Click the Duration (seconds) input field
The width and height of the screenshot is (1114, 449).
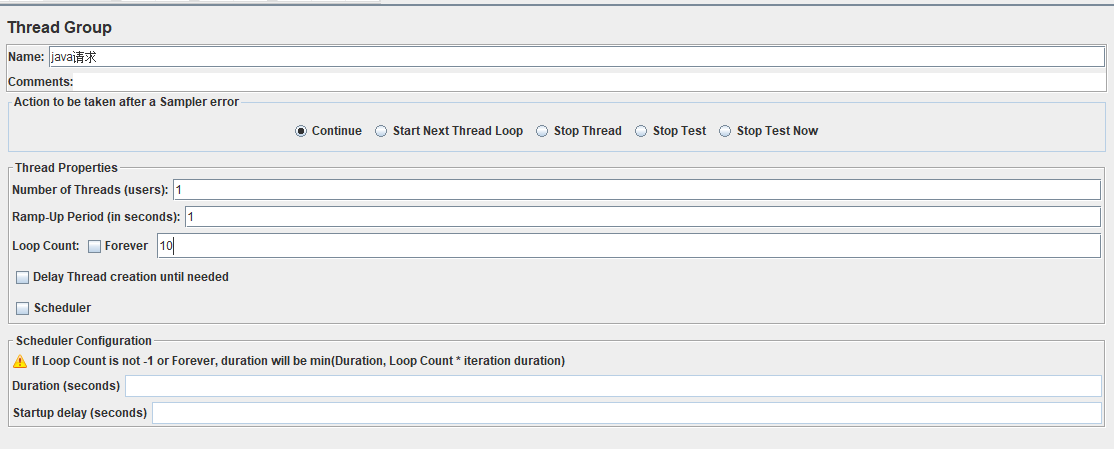click(612, 386)
